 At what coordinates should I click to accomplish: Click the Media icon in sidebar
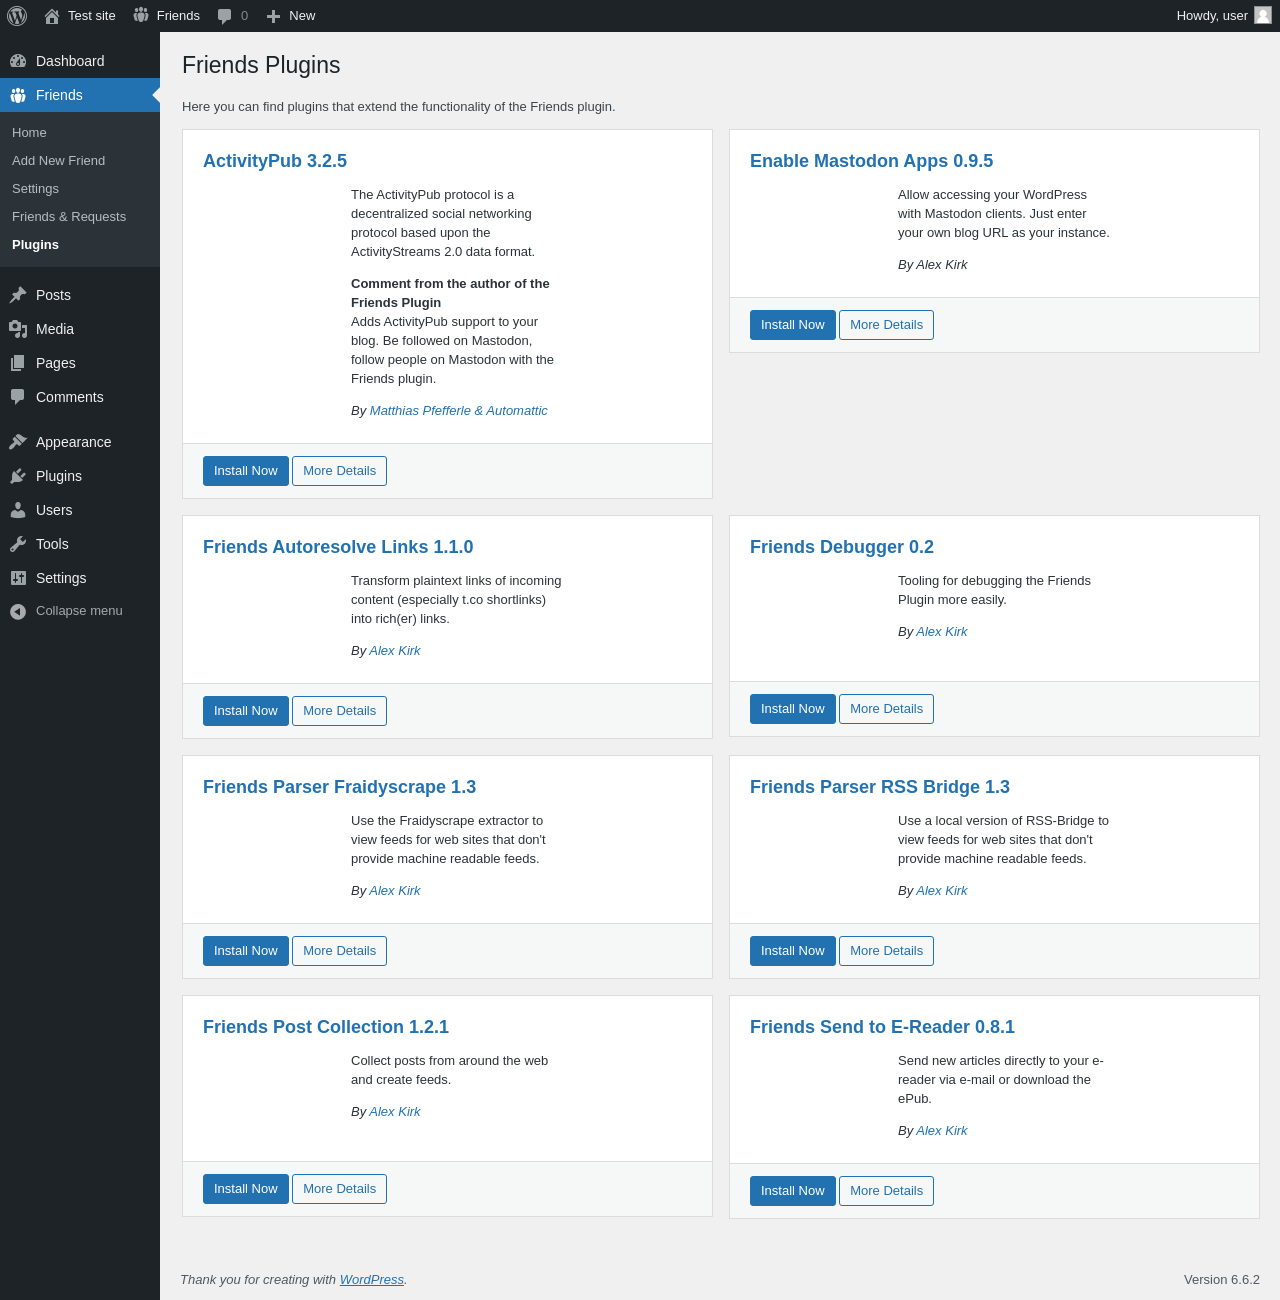[18, 329]
